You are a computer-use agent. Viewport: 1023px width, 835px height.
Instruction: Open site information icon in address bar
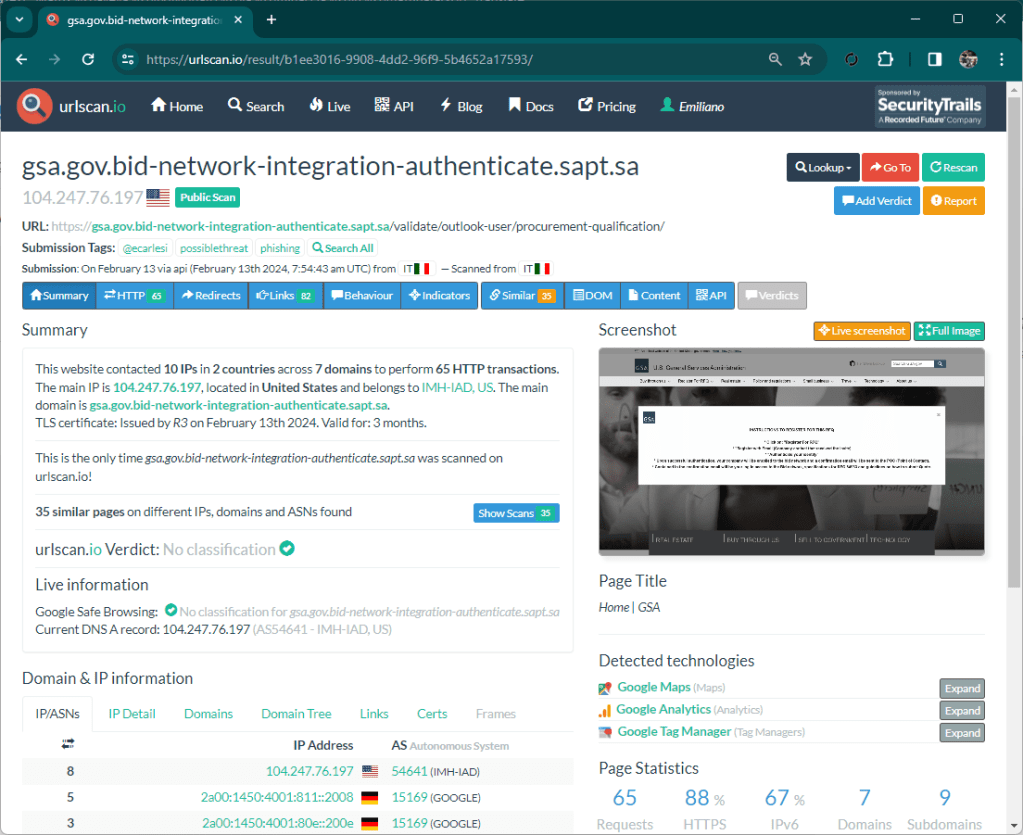[x=127, y=60]
